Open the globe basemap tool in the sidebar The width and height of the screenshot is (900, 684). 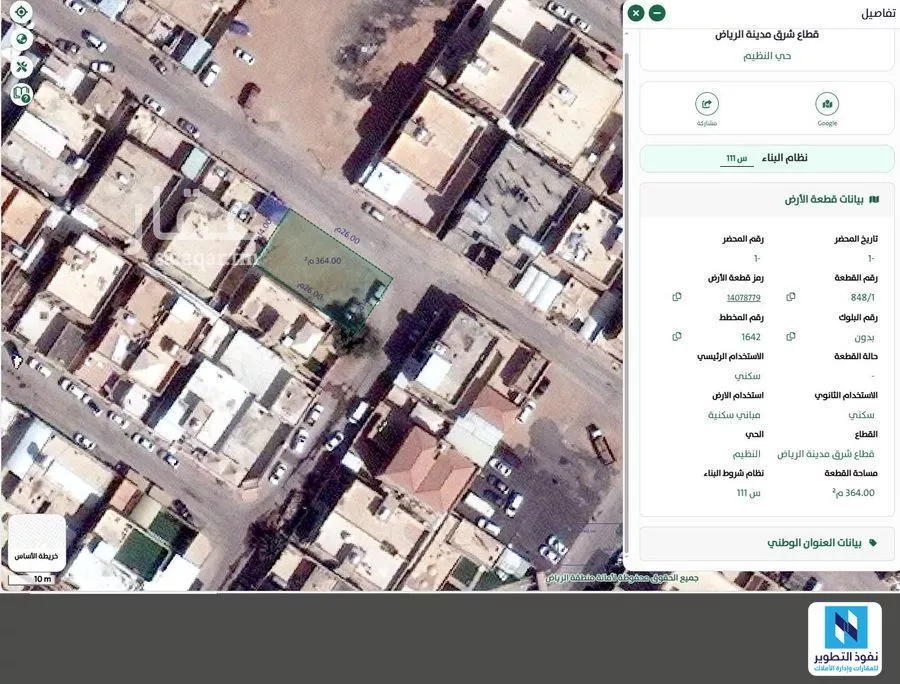(22, 40)
